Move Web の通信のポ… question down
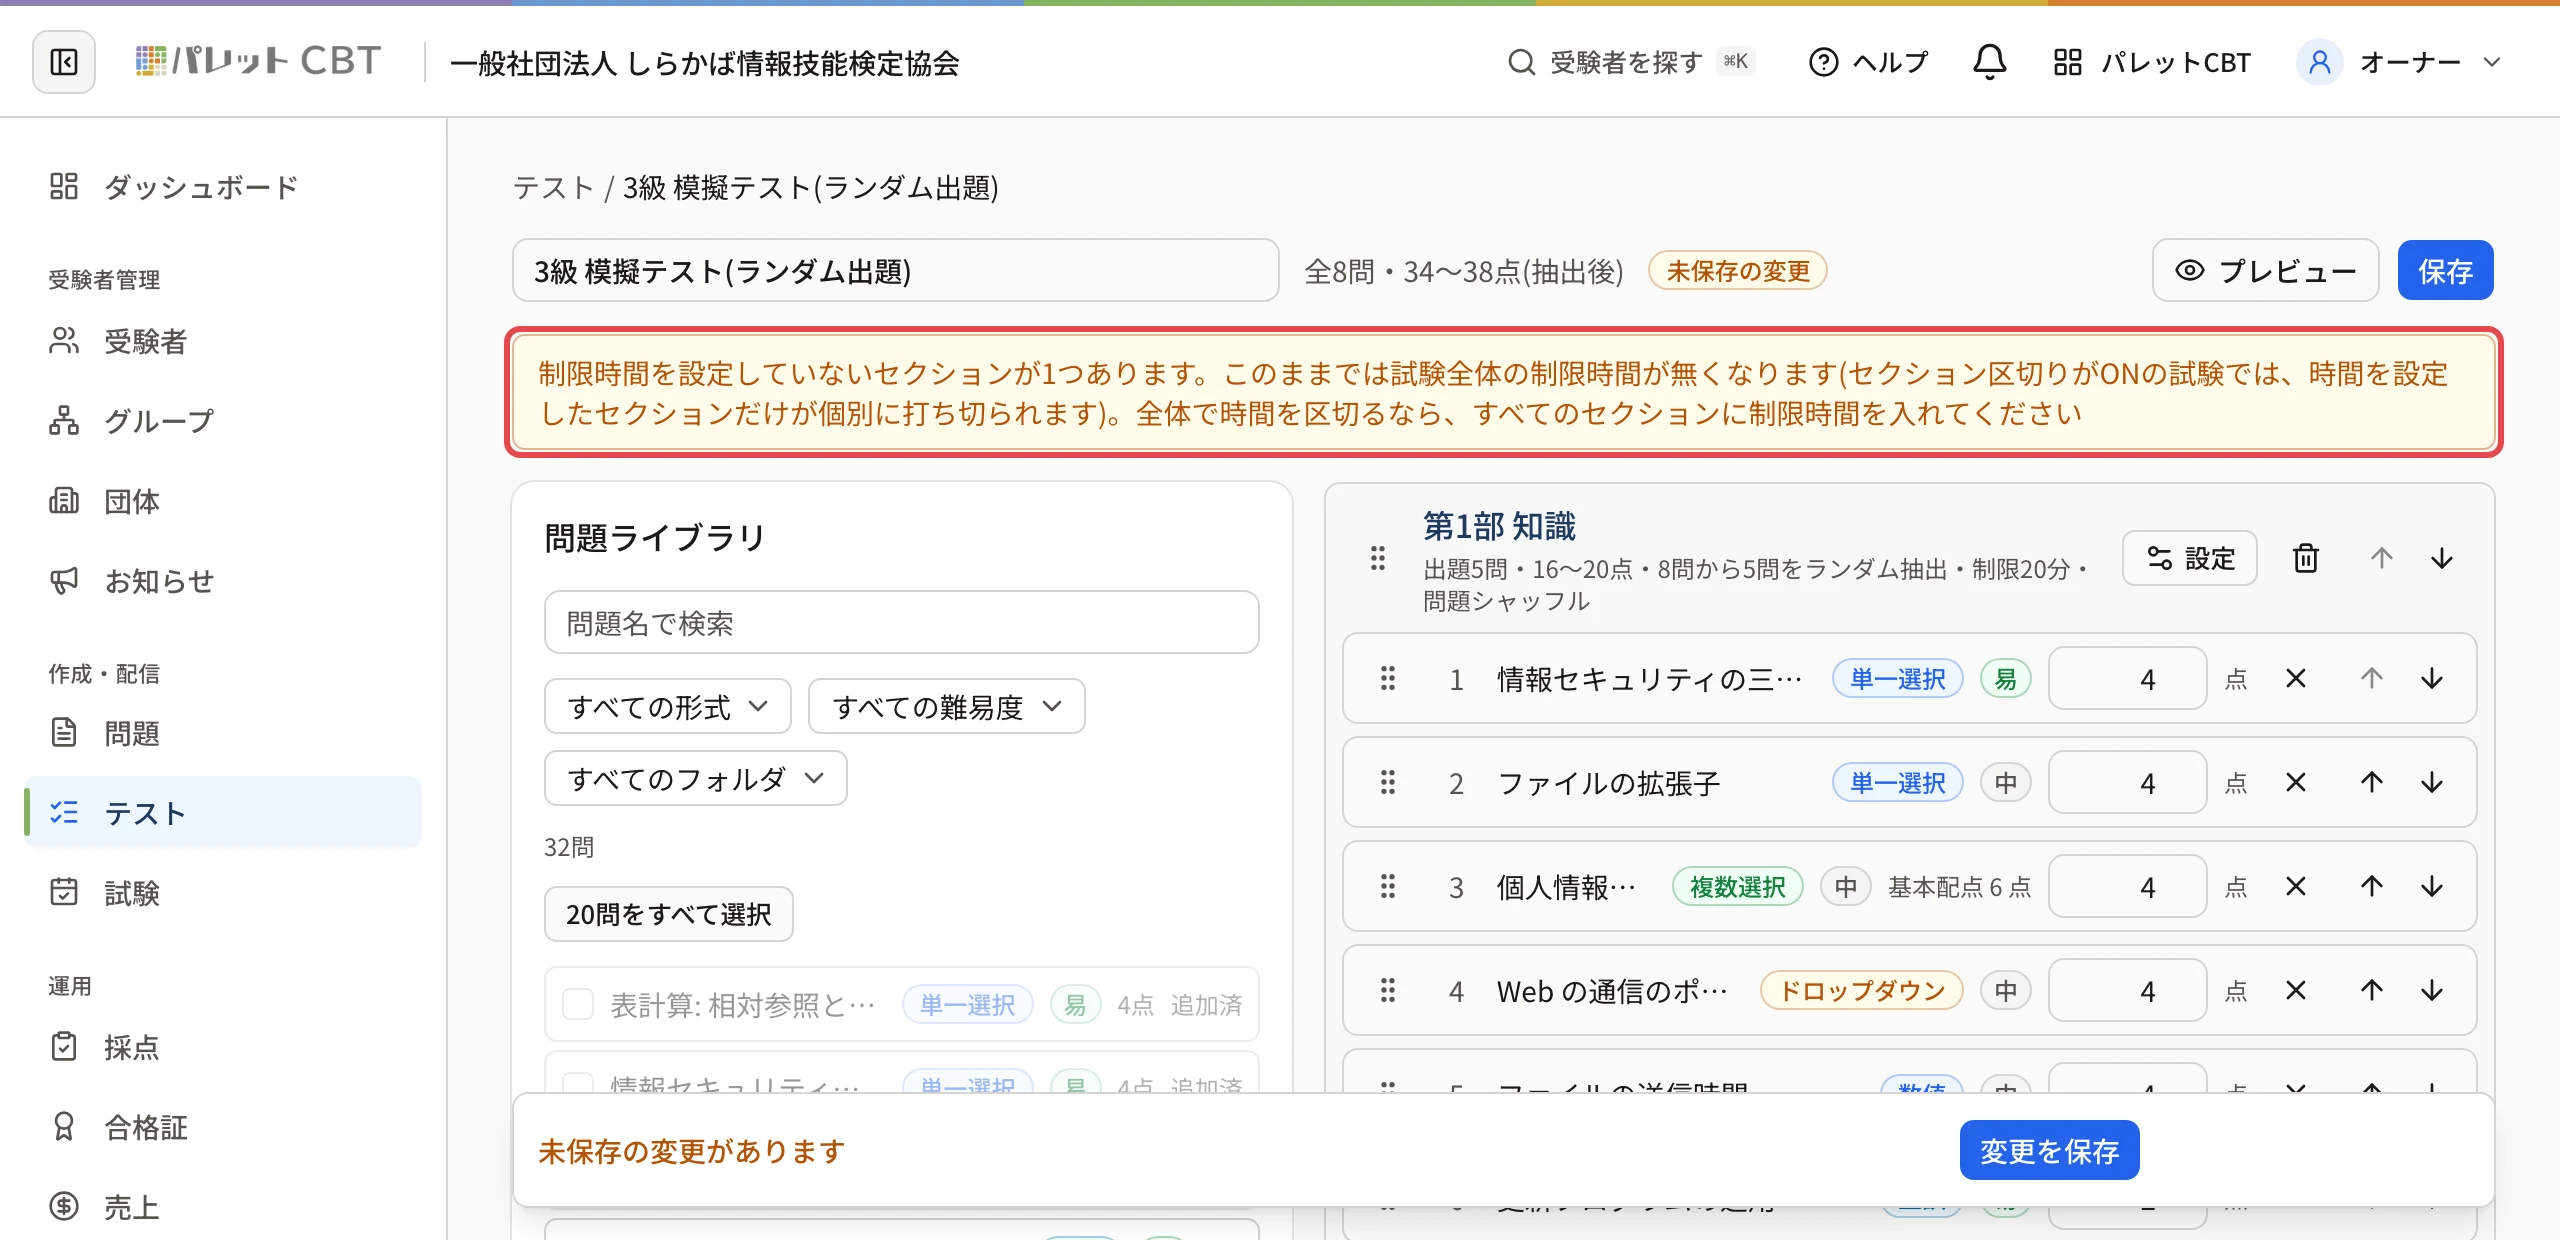This screenshot has width=2560, height=1240. 2431,991
